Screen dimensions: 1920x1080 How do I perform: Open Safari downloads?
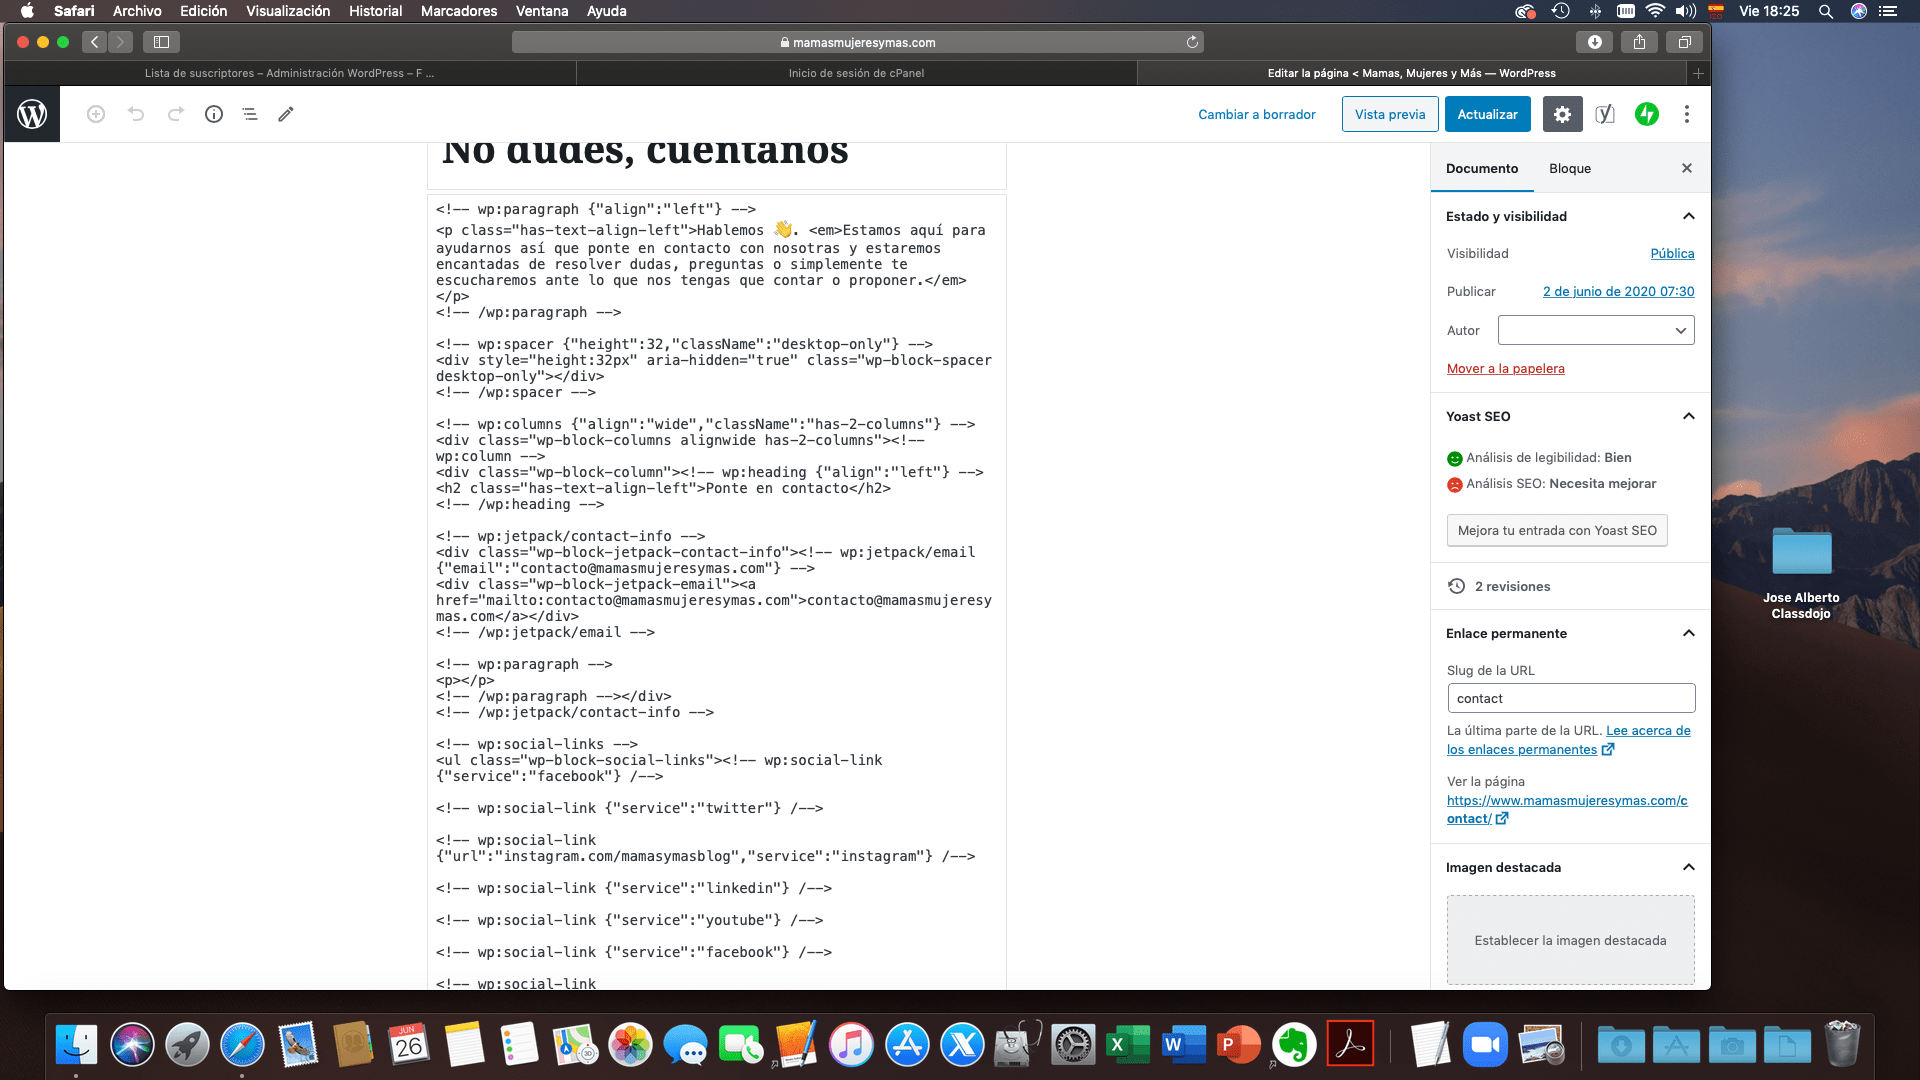point(1595,42)
